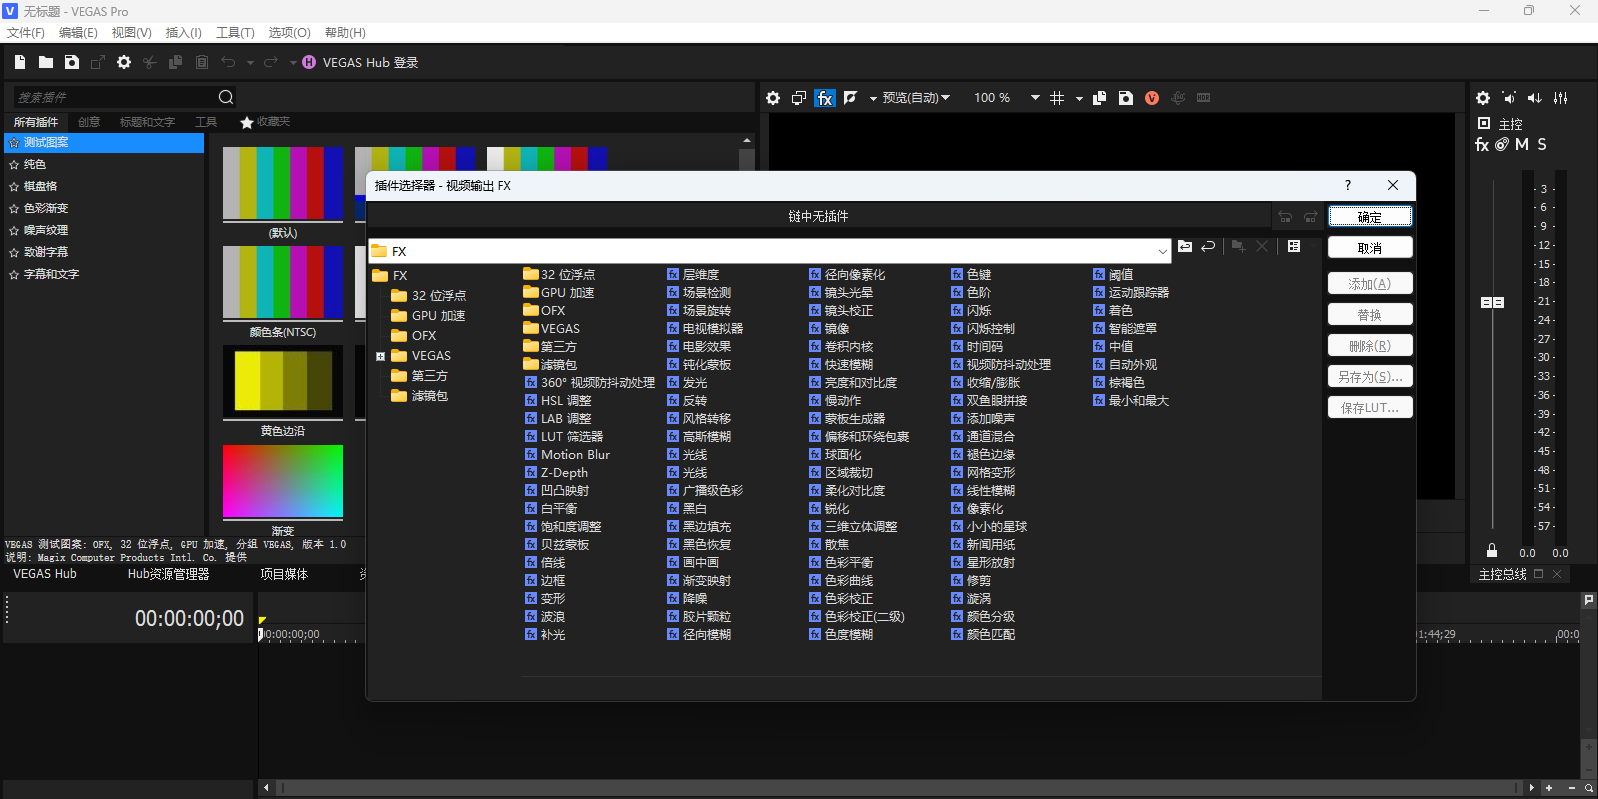1598x799 pixels.
Task: Open the 100% zoom dropdown
Action: click(1035, 98)
